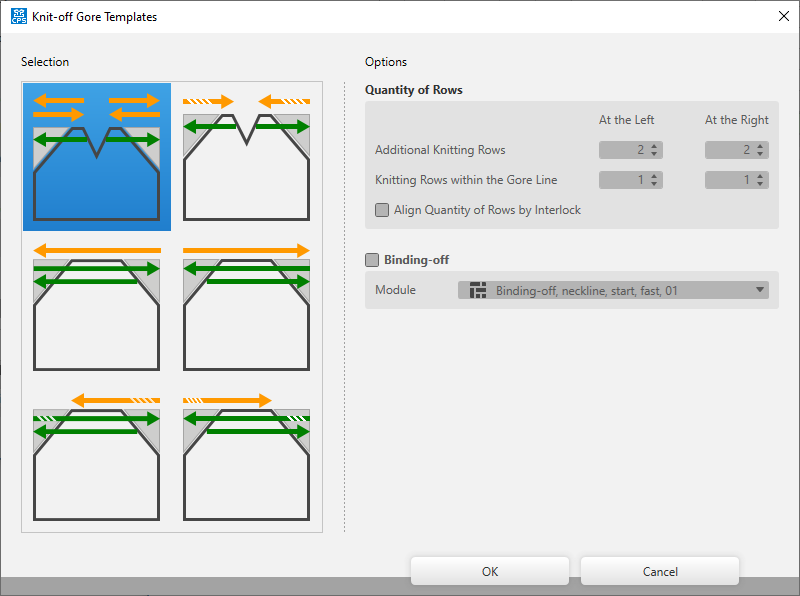Increase Additional Knitting Rows At the Left
The image size is (800, 596).
654,146
